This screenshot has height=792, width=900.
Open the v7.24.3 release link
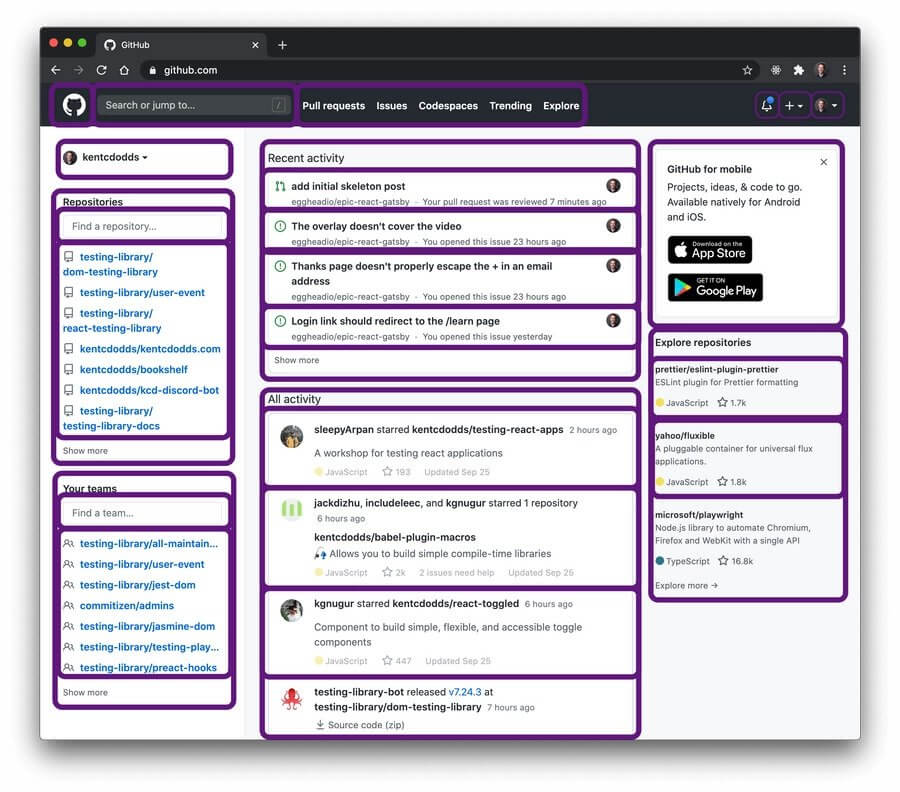pyautogui.click(x=465, y=692)
